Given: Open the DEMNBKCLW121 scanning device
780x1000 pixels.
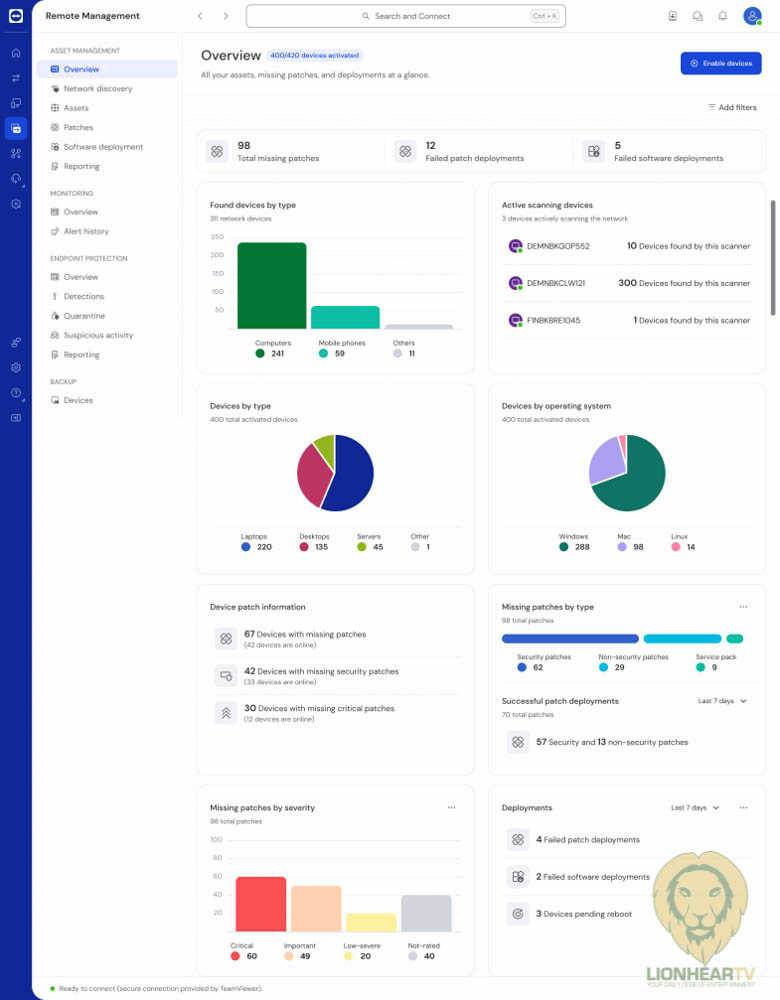Looking at the screenshot, I should tap(555, 283).
